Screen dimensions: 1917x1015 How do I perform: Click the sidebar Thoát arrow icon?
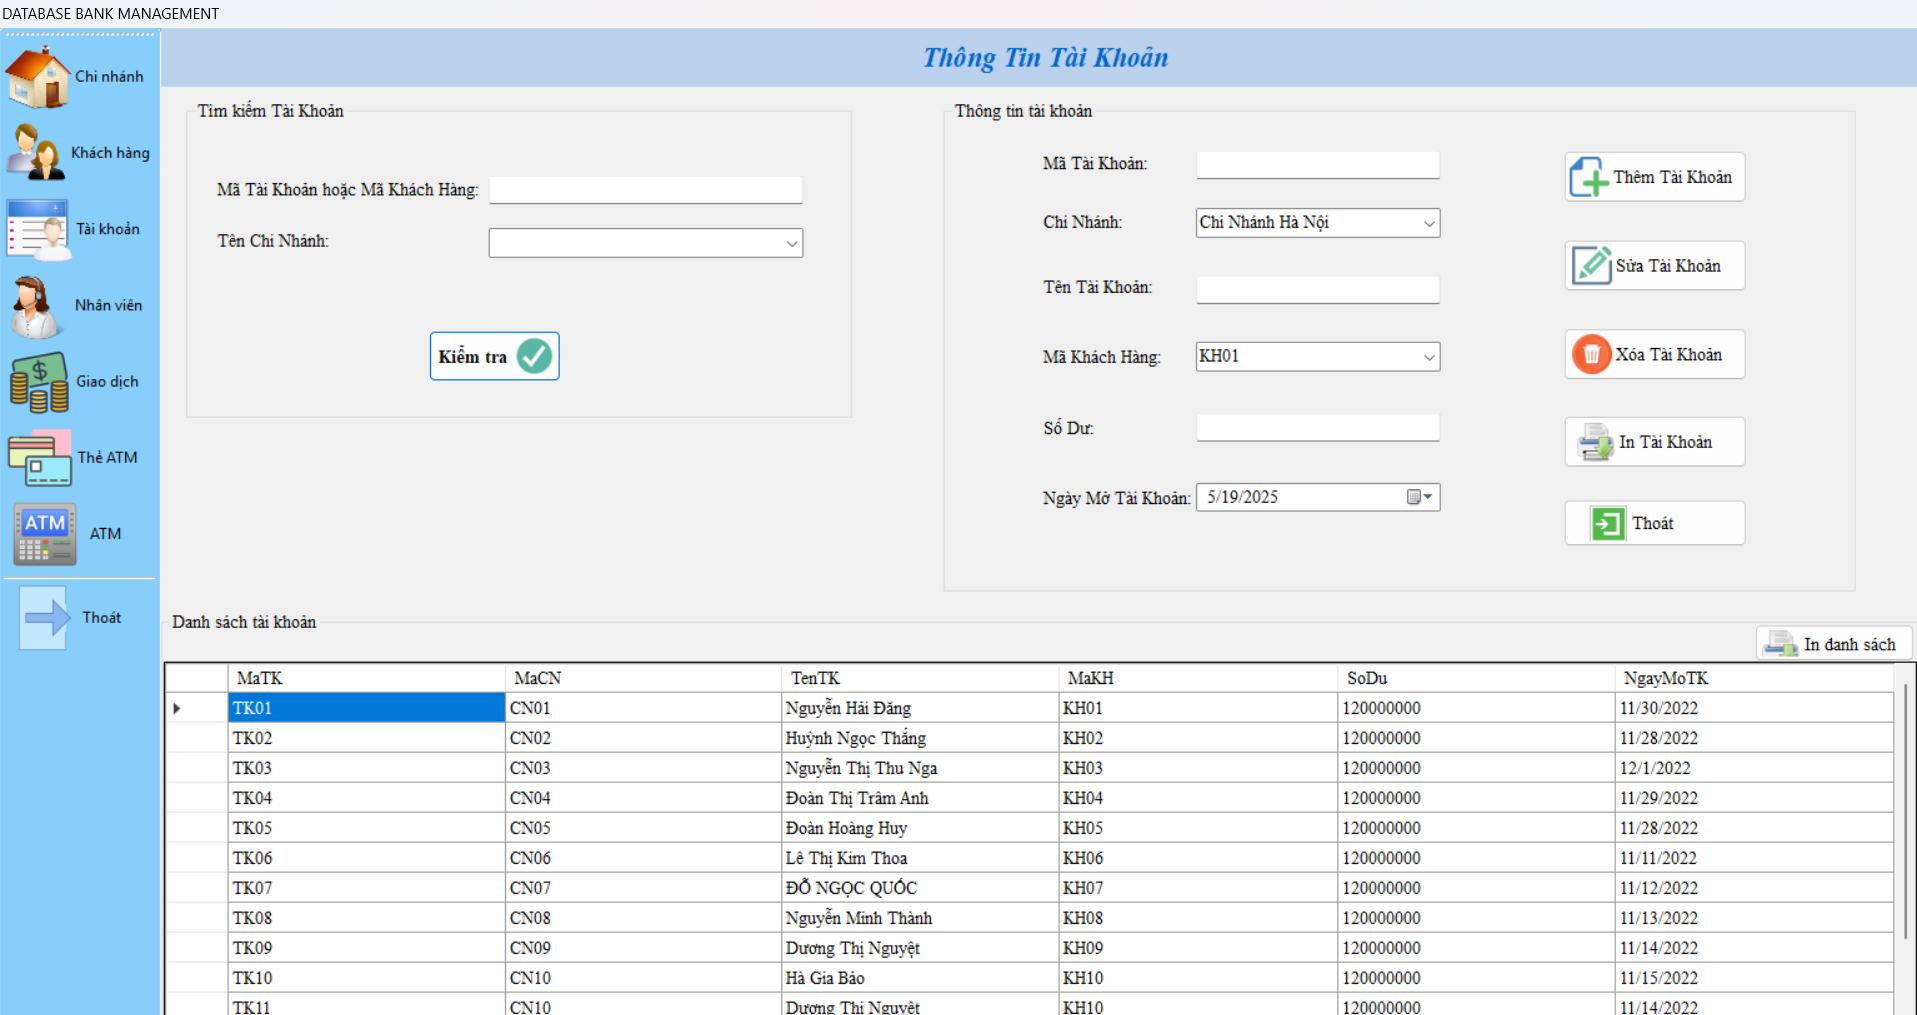coord(45,618)
